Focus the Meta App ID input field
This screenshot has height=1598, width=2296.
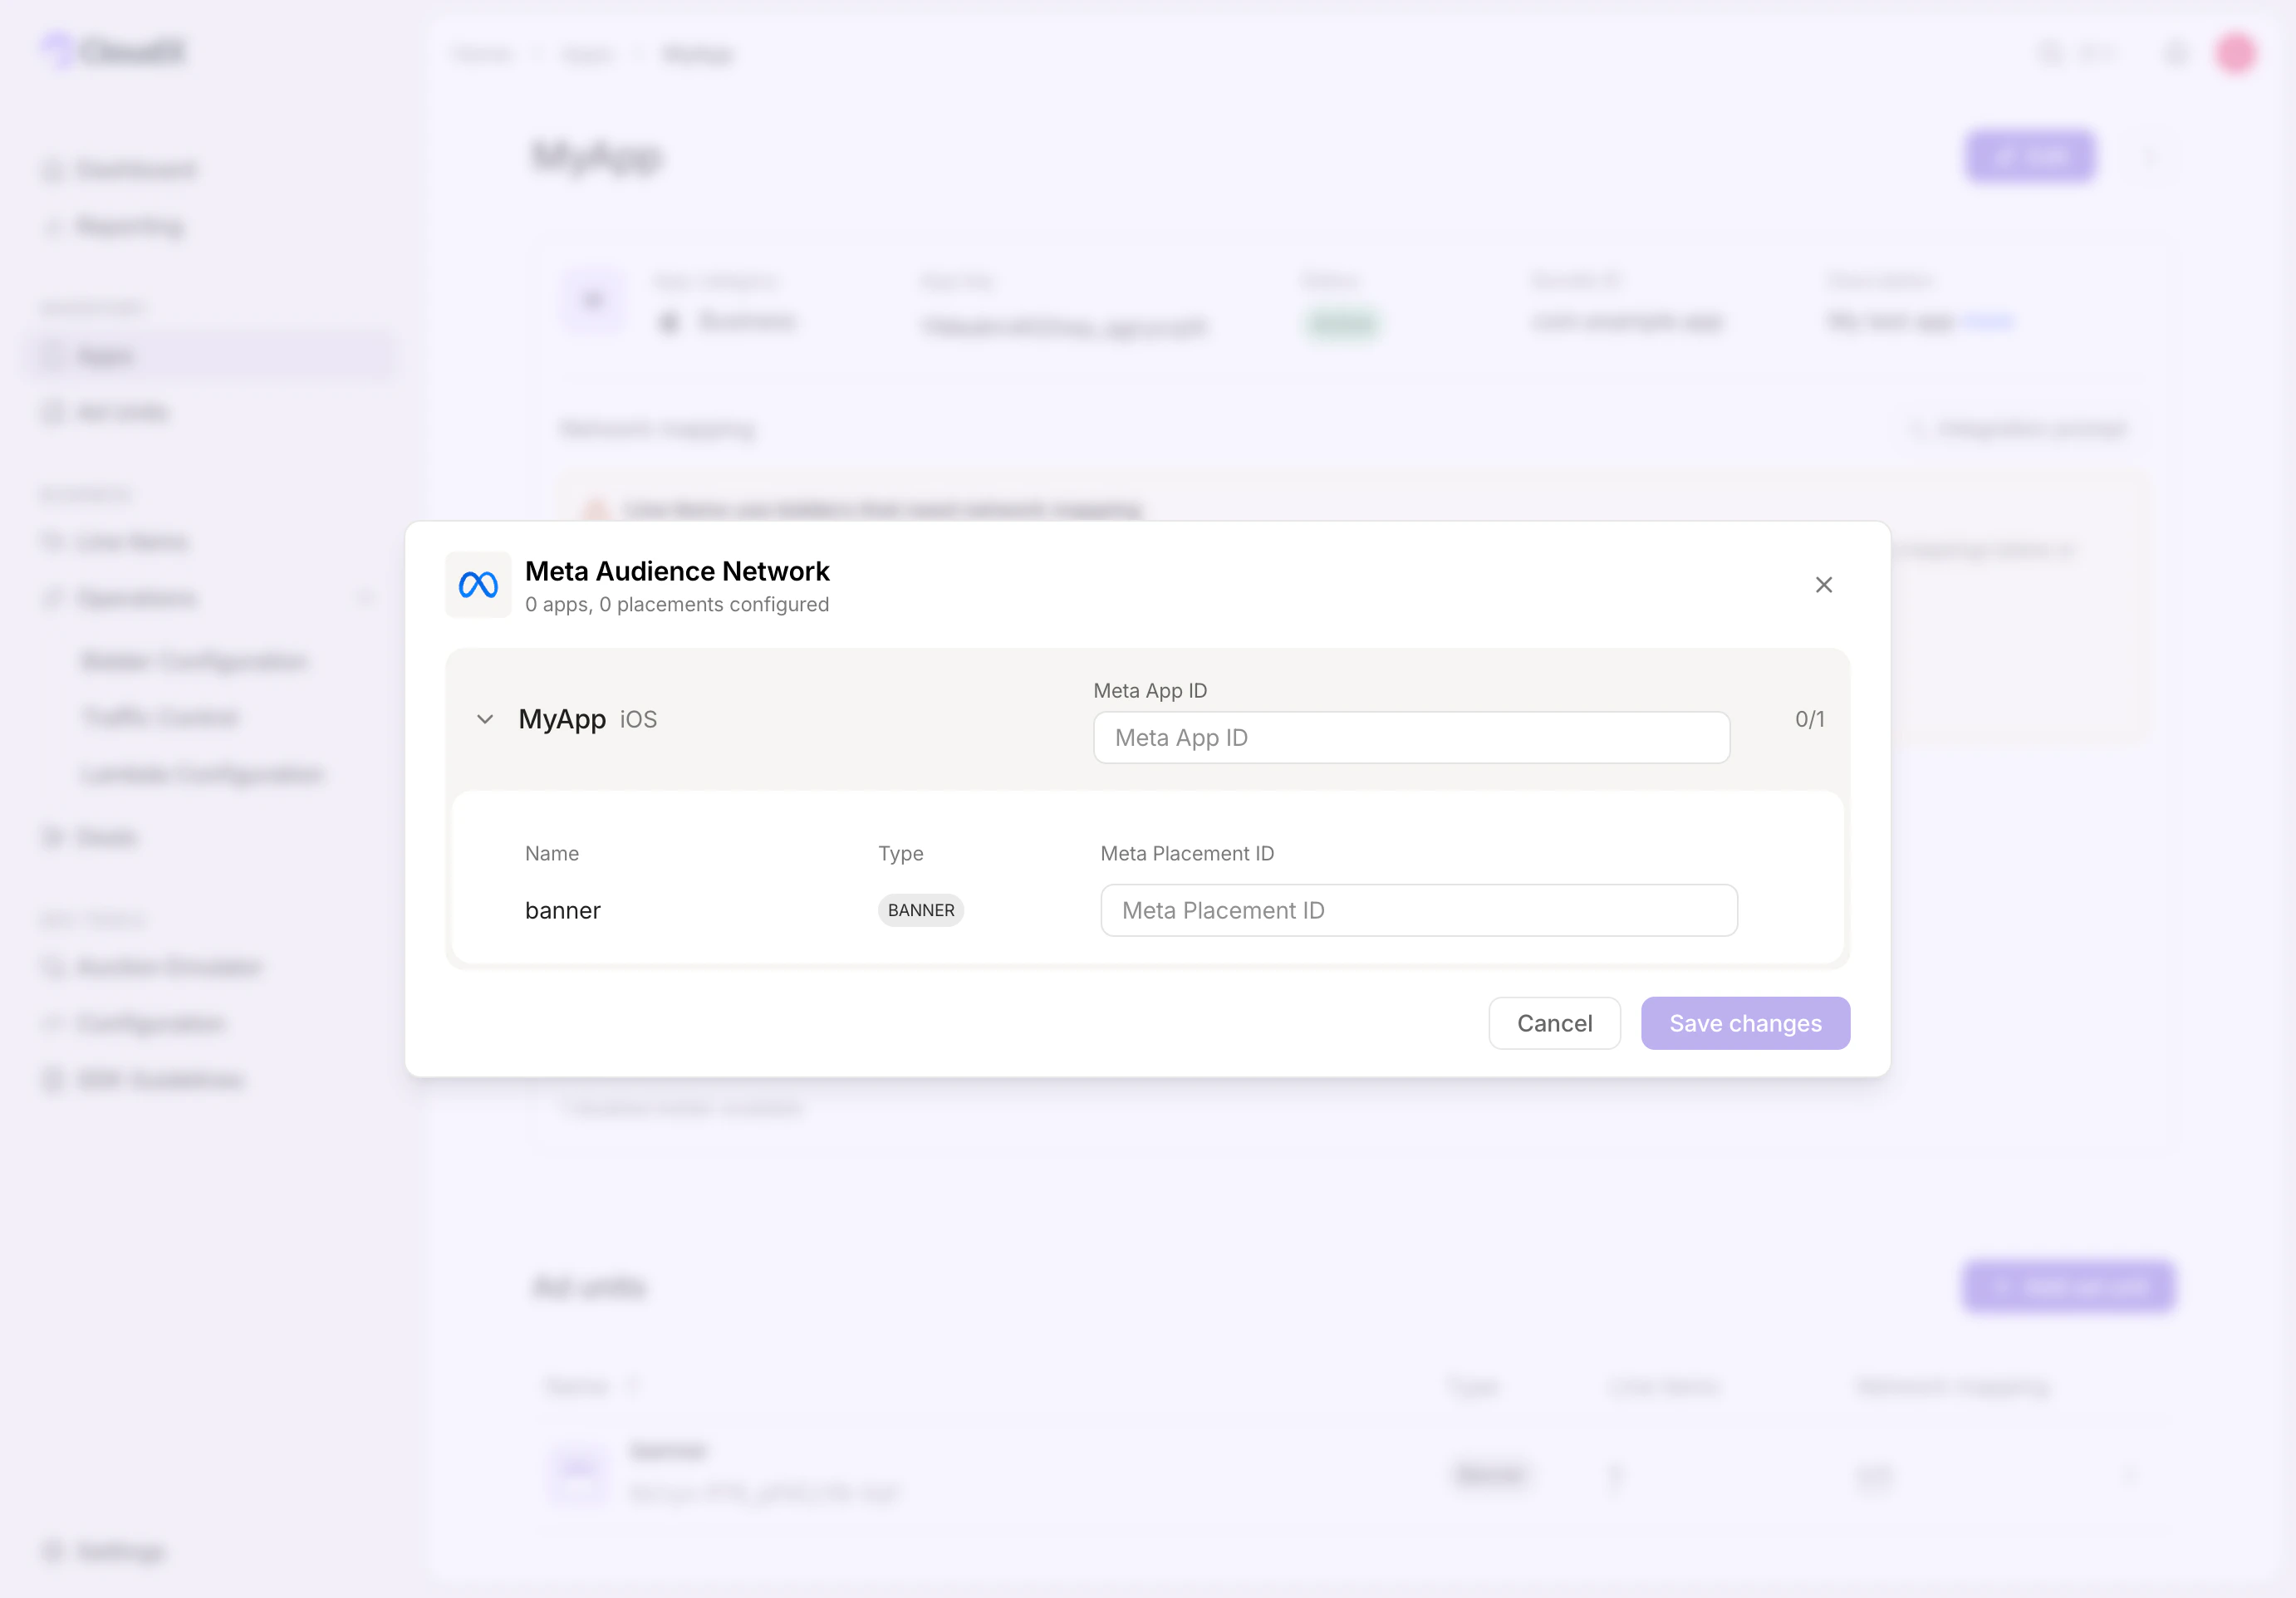(x=1410, y=737)
